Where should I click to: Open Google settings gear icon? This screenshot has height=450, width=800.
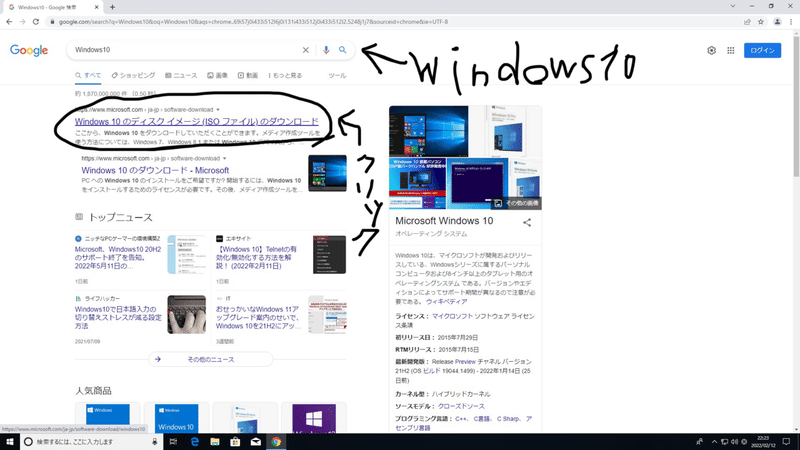tap(711, 51)
